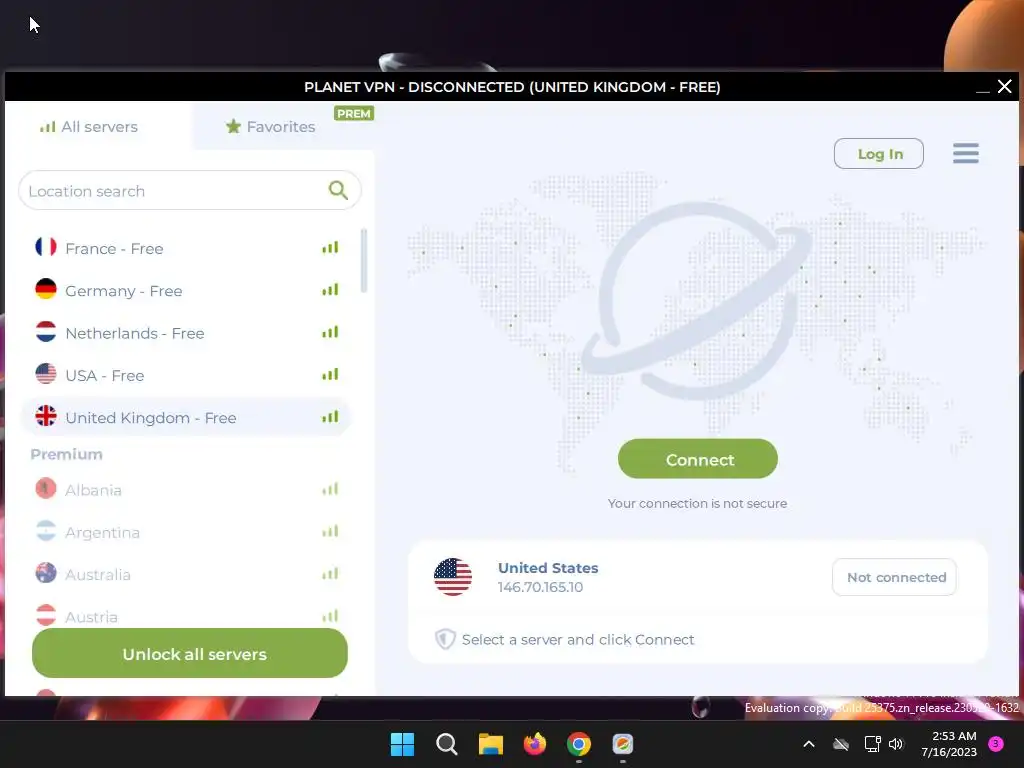Choose Netherlands - Free server
Screen dimensions: 1024x768
point(186,333)
